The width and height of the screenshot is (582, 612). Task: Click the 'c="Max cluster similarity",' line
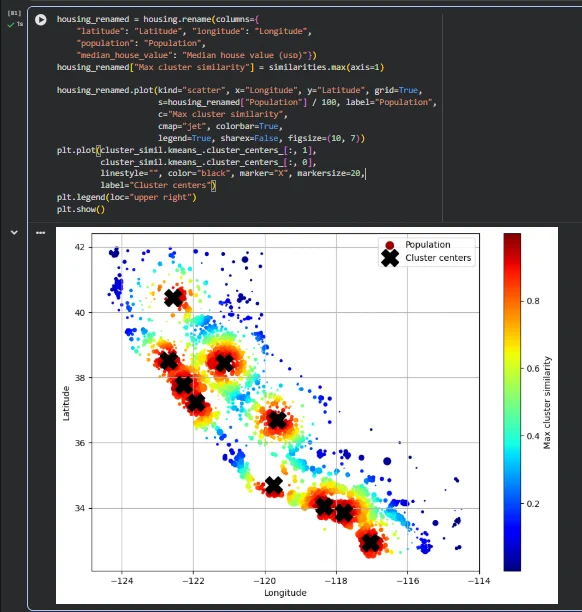point(223,114)
